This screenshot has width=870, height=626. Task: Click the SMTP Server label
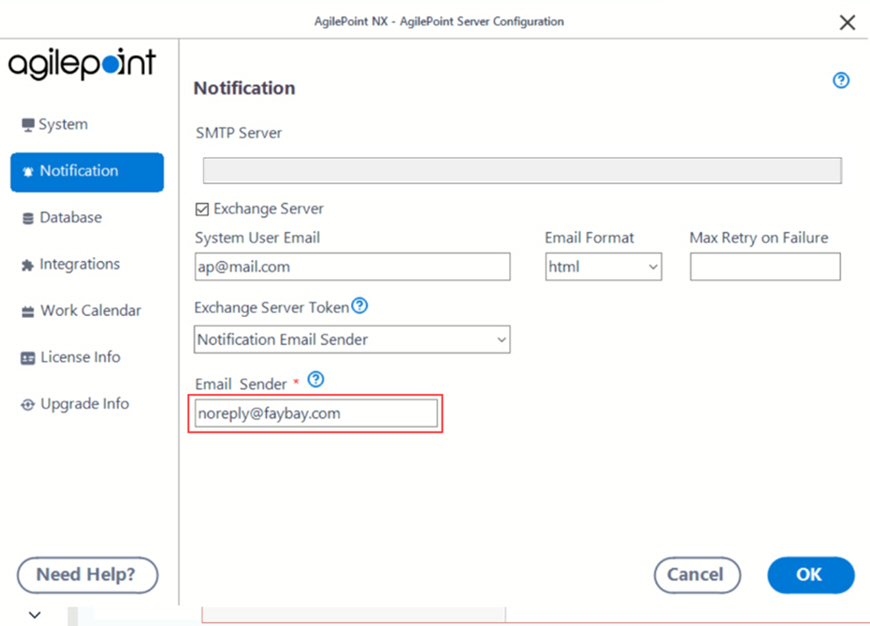[x=239, y=133]
